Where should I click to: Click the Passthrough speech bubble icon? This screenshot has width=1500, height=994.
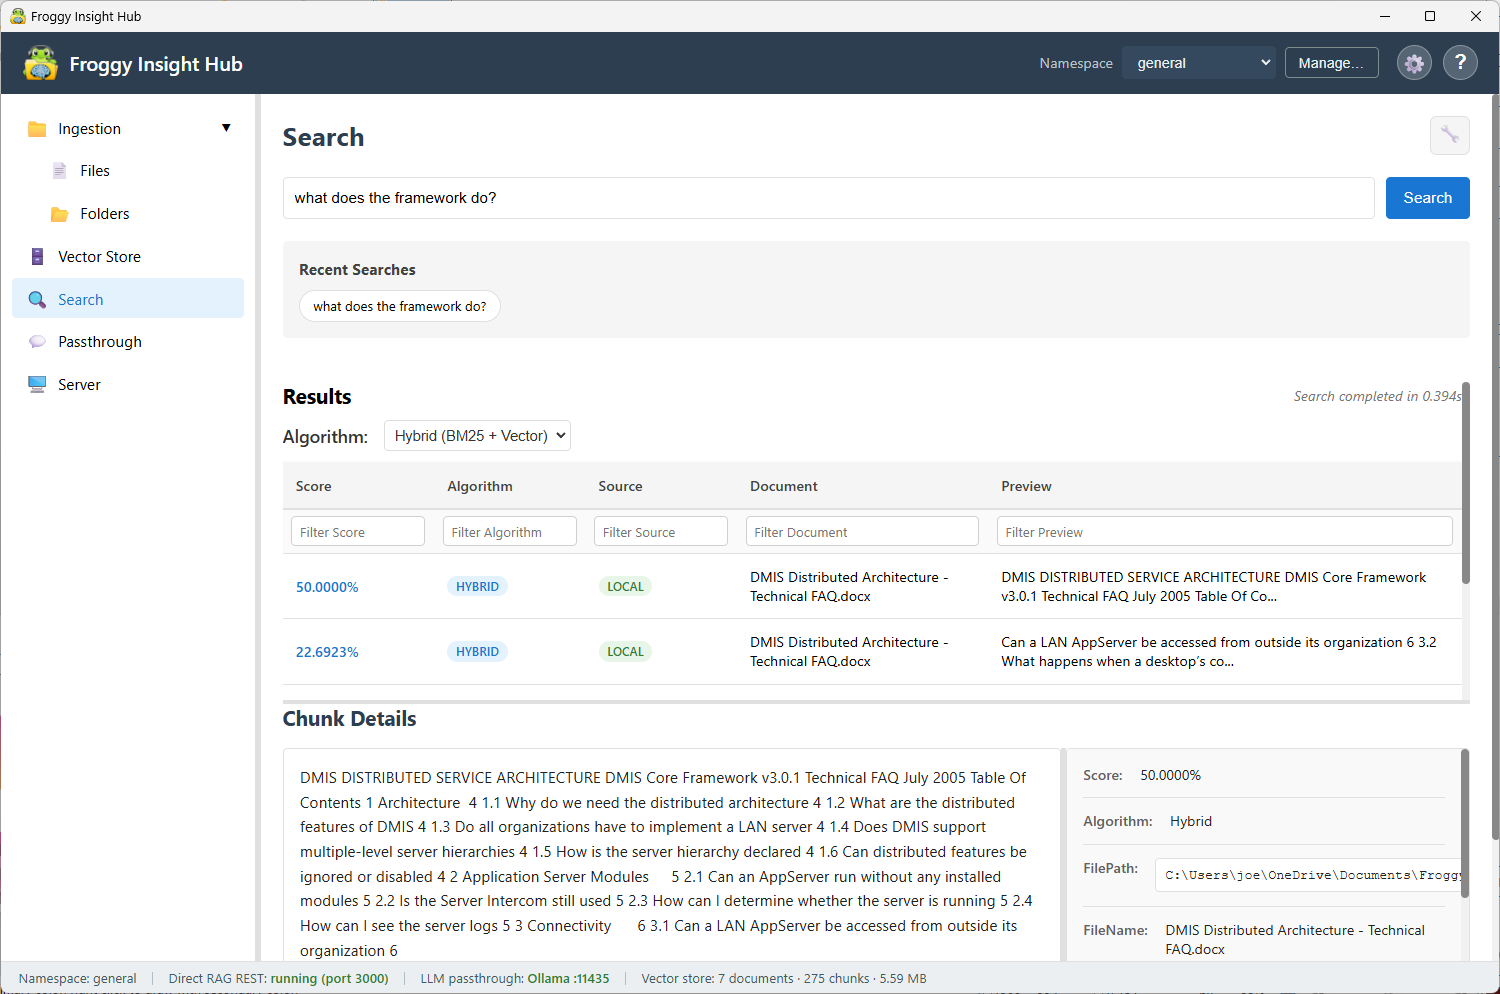tap(37, 342)
